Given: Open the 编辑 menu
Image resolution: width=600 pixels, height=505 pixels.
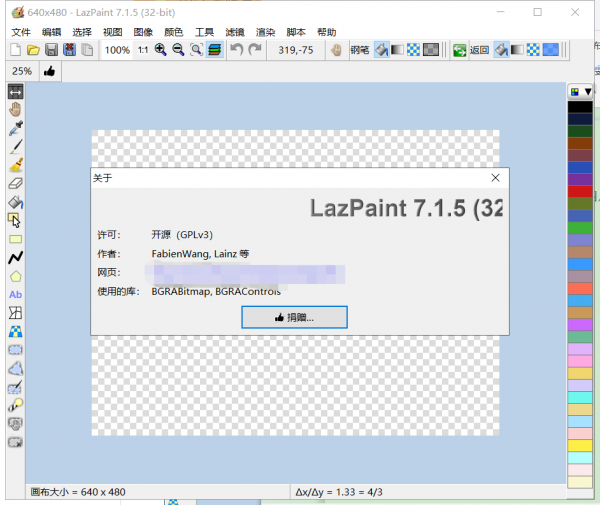Looking at the screenshot, I should click(51, 32).
